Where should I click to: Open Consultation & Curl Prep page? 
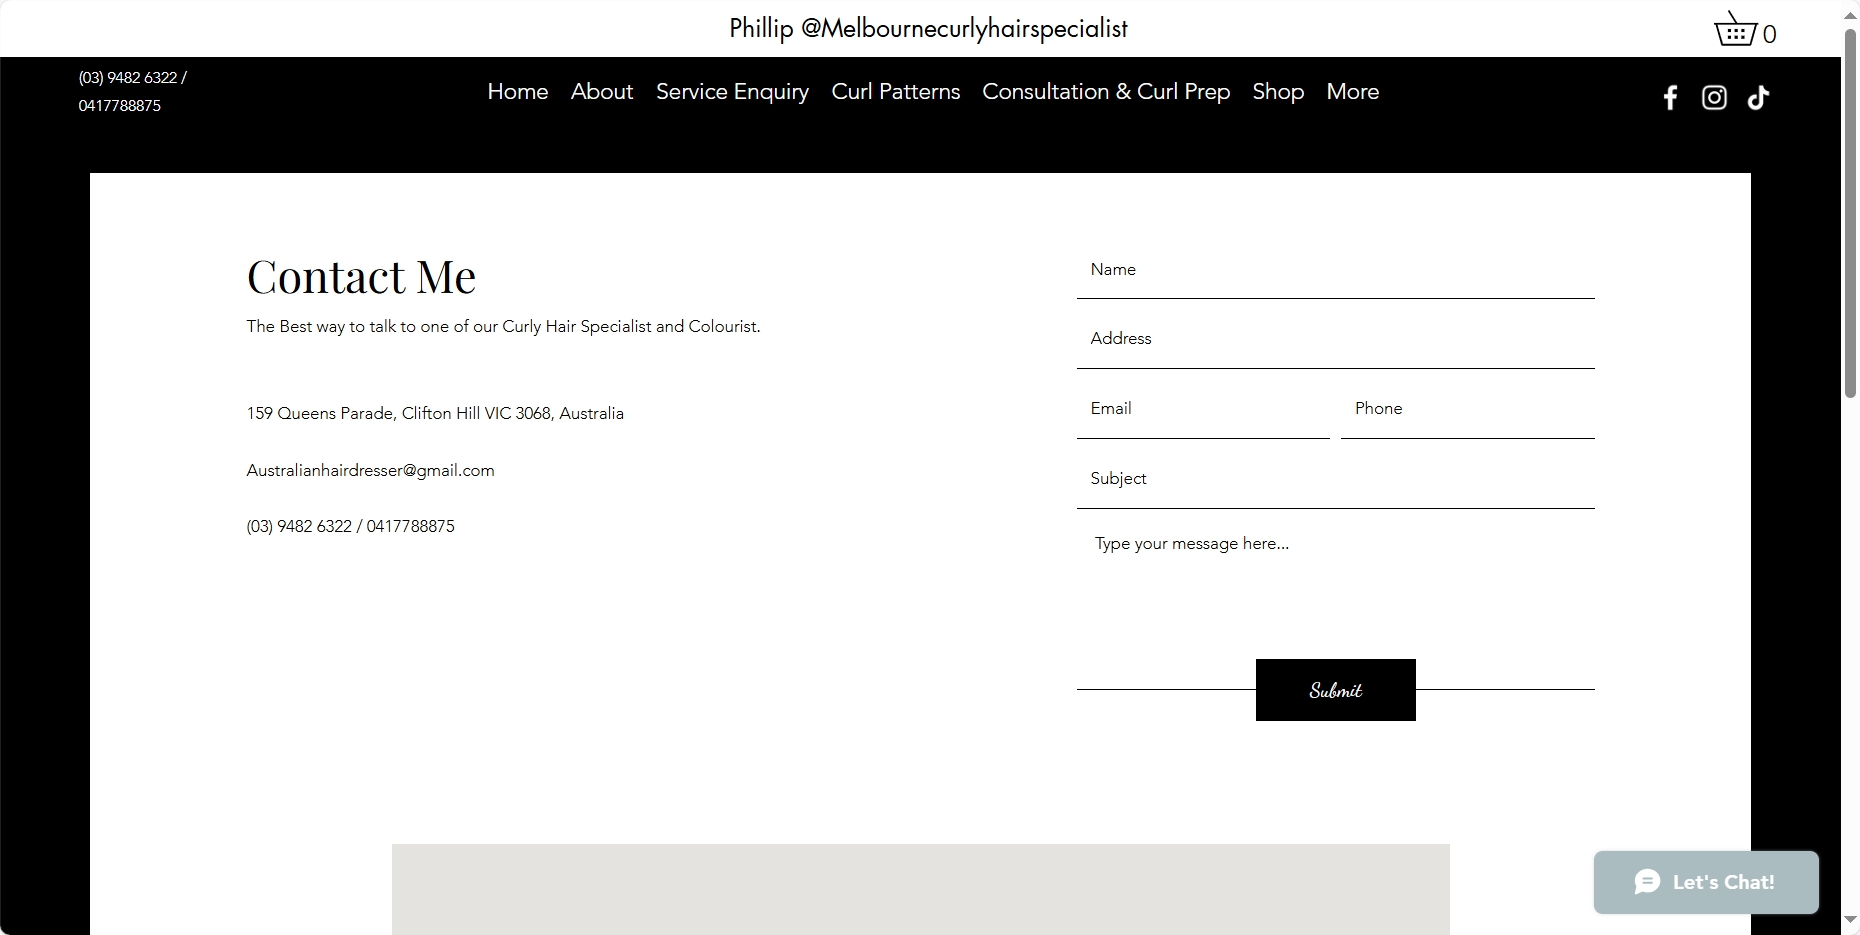[x=1105, y=92]
